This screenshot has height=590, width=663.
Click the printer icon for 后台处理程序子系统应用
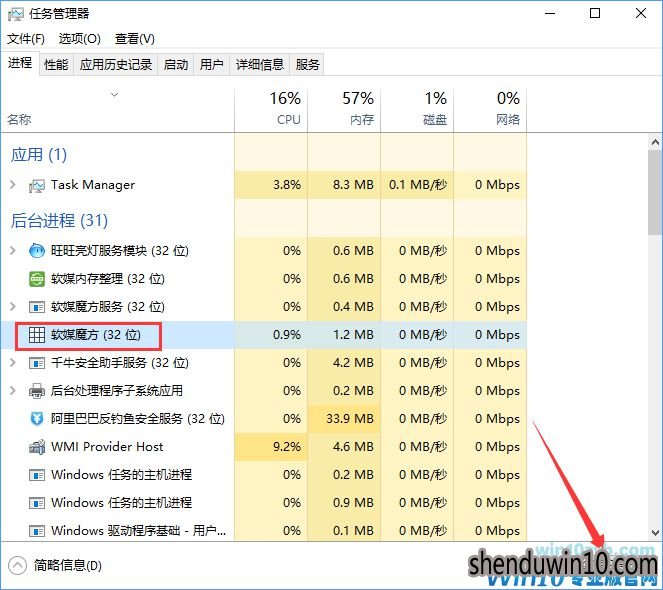coord(37,391)
